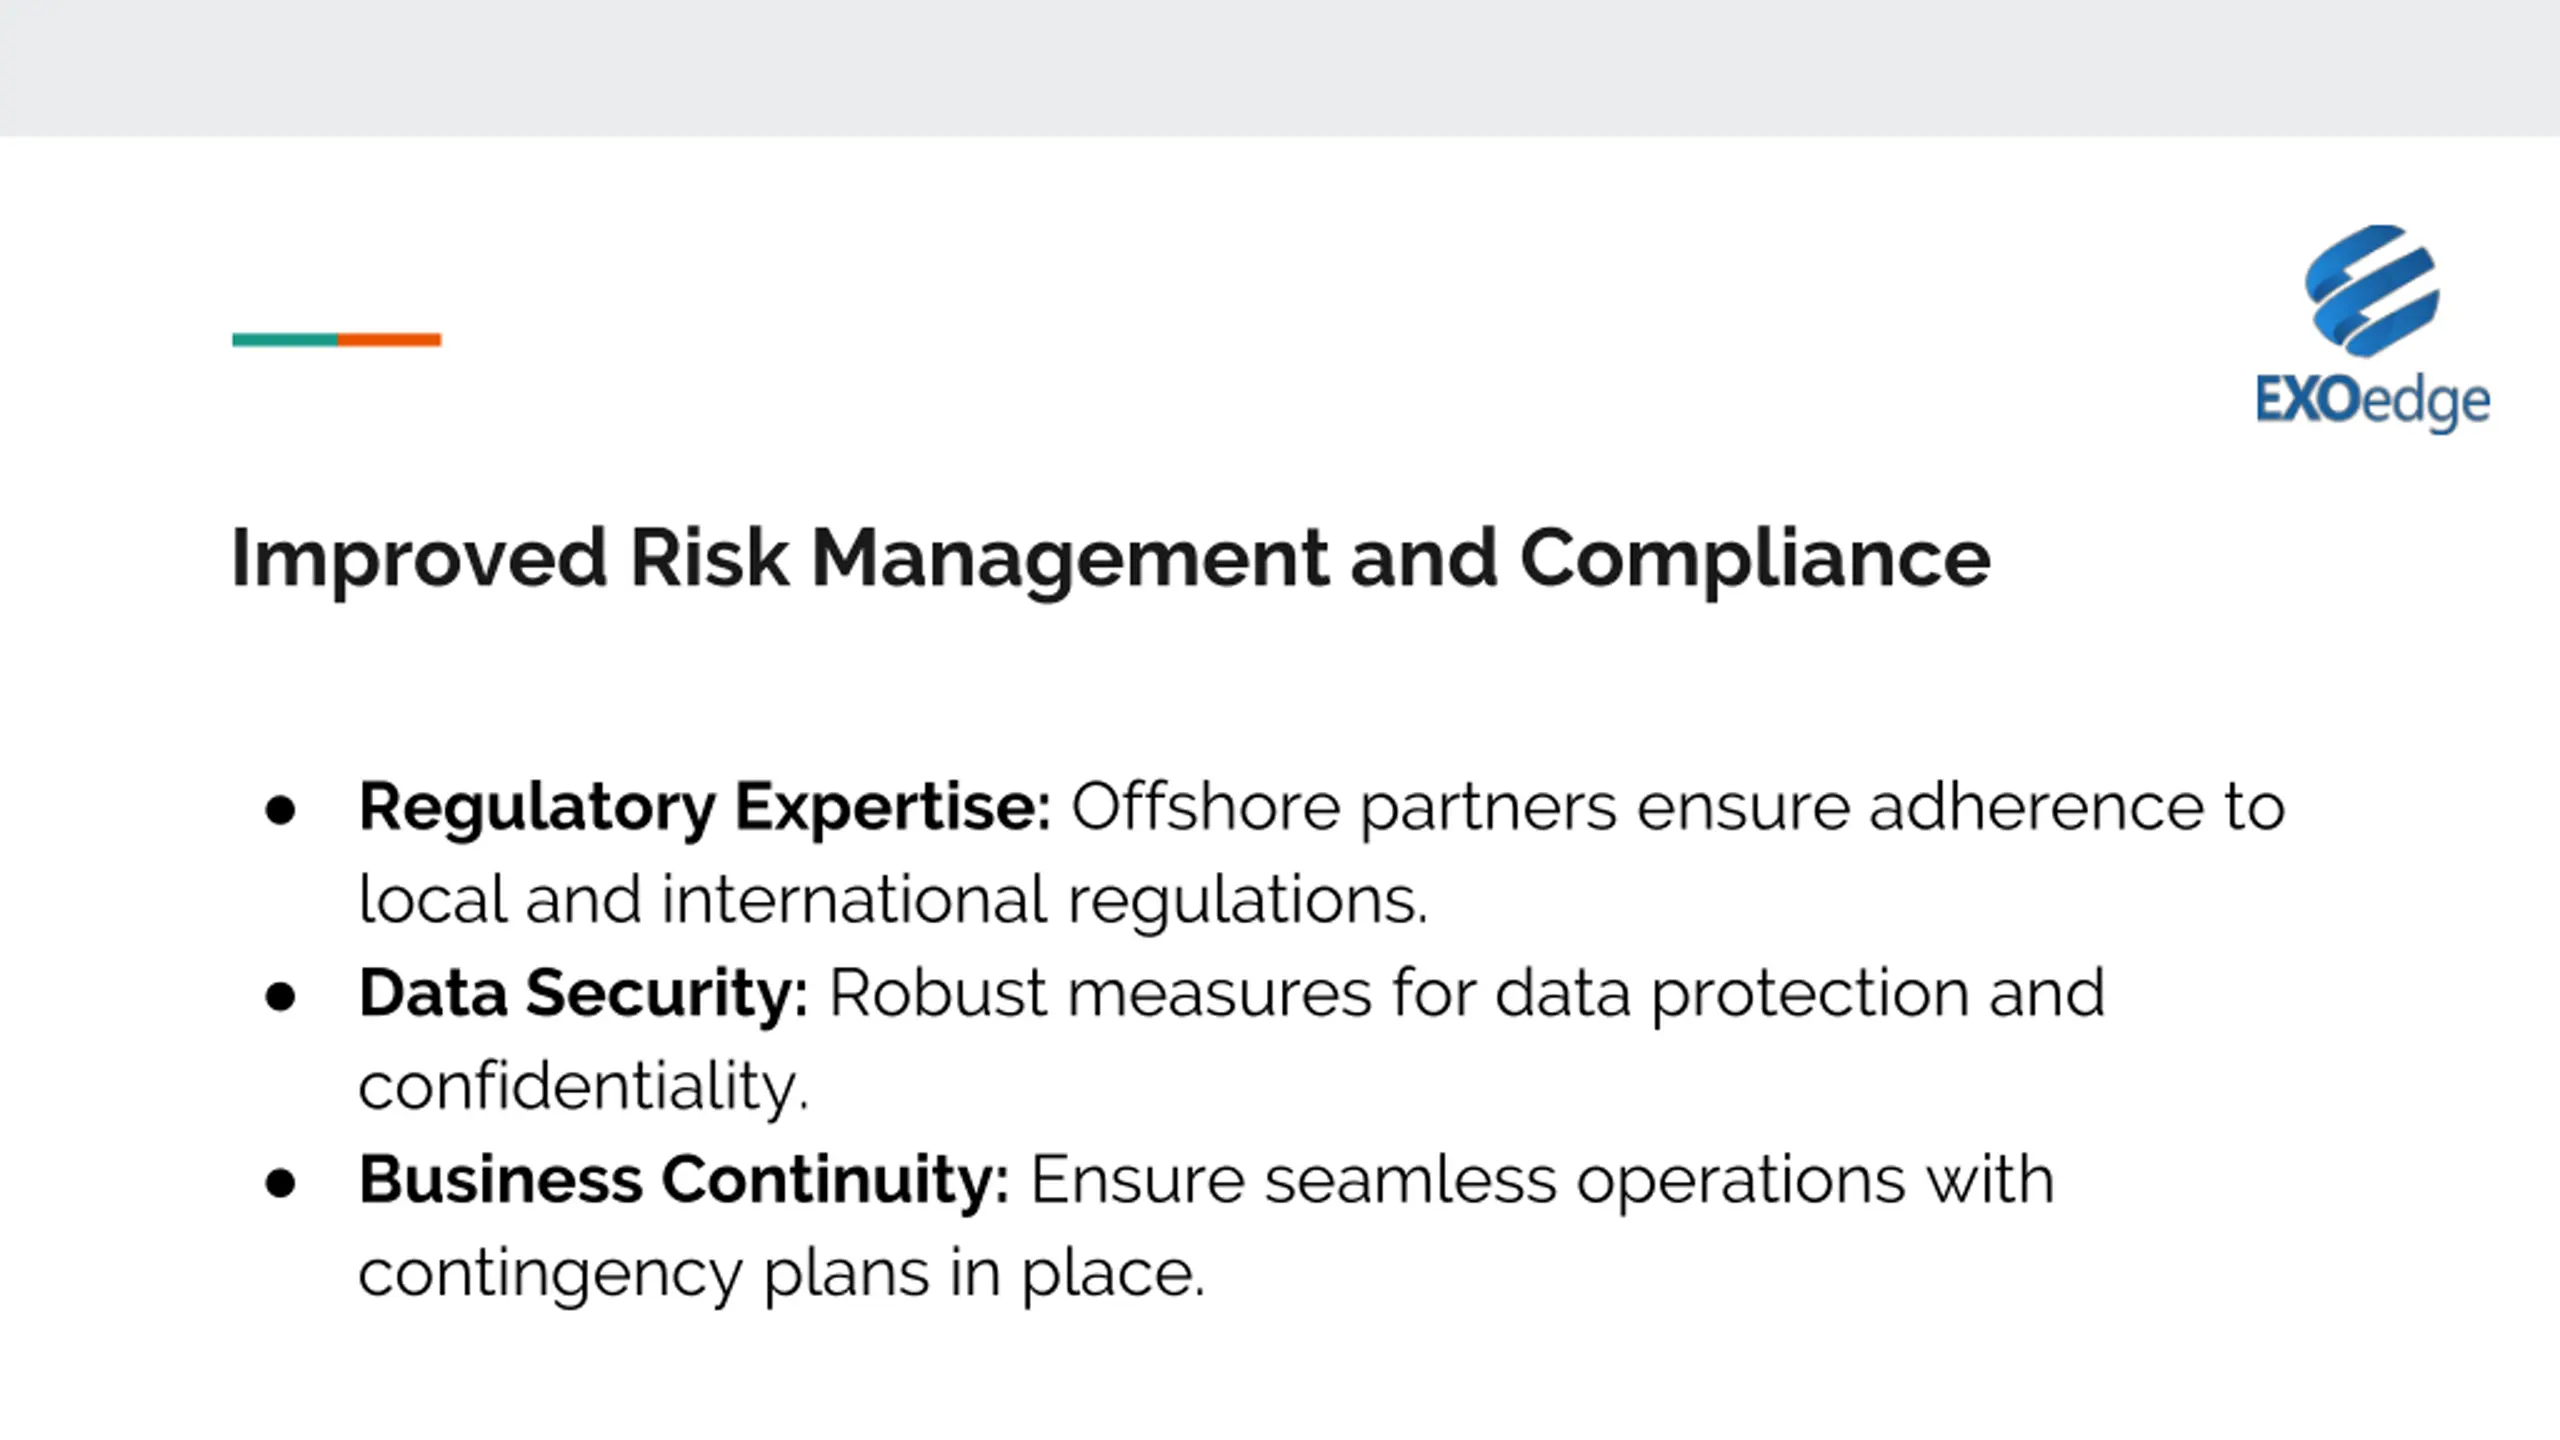This screenshot has height=1440, width=2560.
Task: Click the bullet dot beside Business Continuity
Action: [280, 1183]
